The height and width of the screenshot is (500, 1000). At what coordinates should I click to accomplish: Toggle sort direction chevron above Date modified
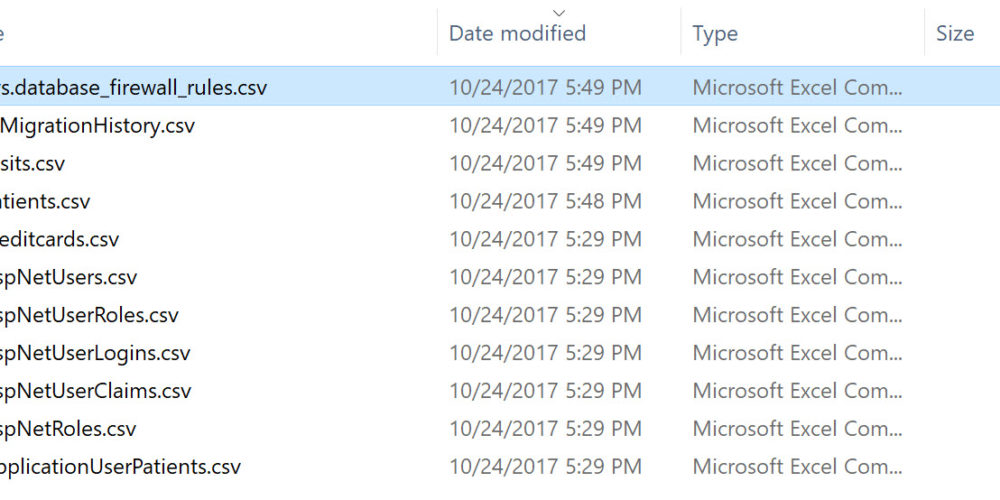[x=558, y=12]
